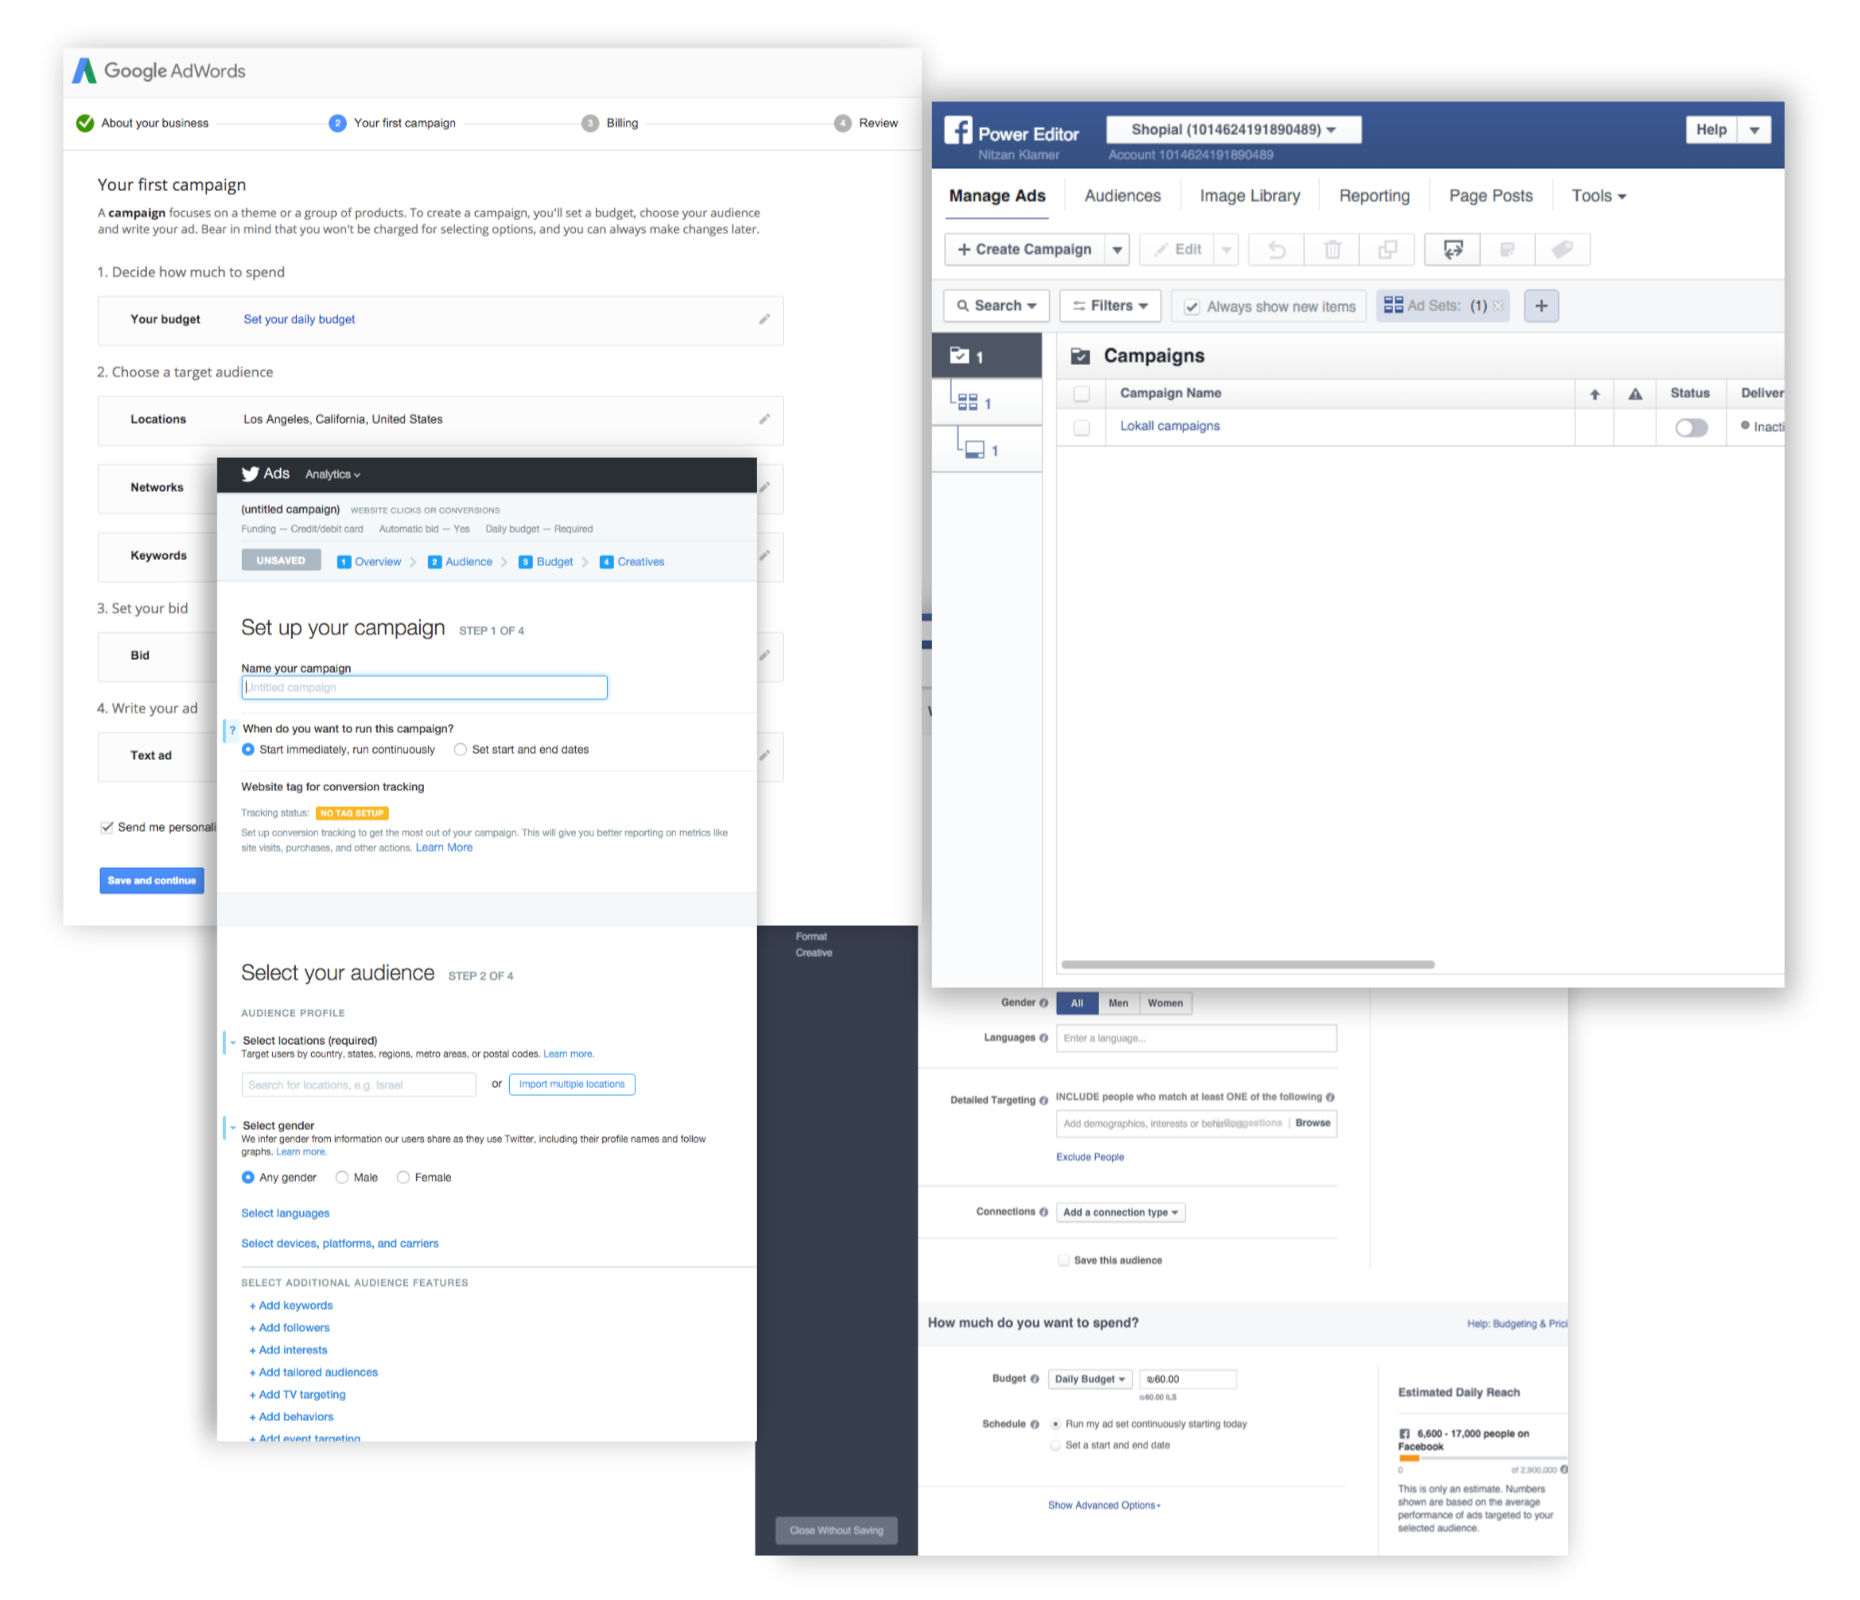Click the warning triangle column header

[x=1635, y=394]
